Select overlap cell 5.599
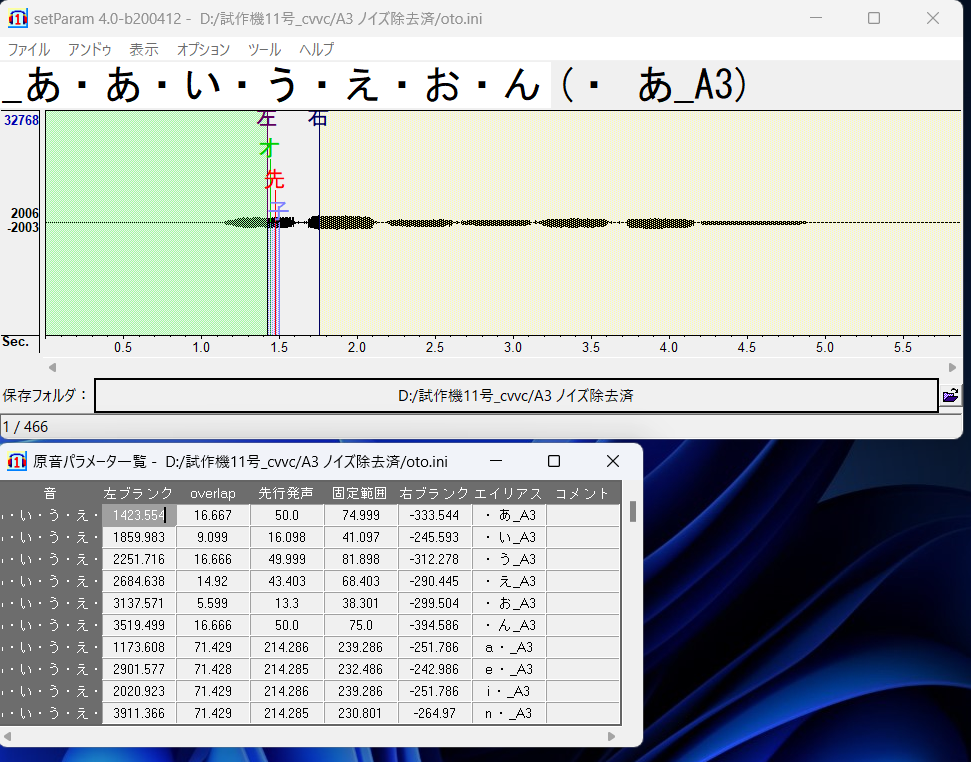Image resolution: width=971 pixels, height=762 pixels. tap(213, 603)
